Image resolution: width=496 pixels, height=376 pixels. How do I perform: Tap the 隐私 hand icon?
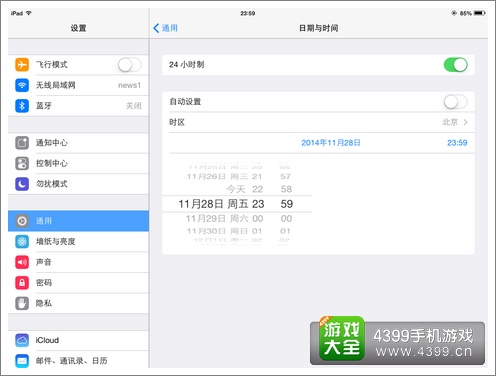click(x=22, y=303)
